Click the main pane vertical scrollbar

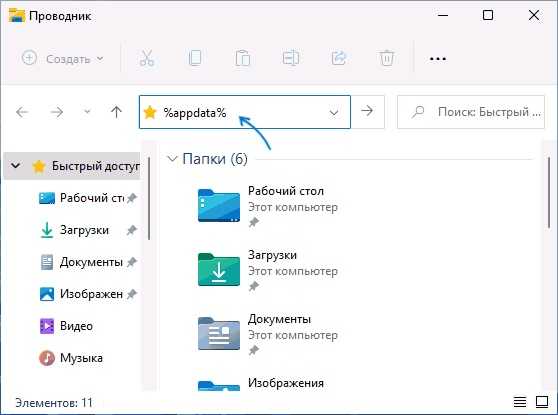550,192
